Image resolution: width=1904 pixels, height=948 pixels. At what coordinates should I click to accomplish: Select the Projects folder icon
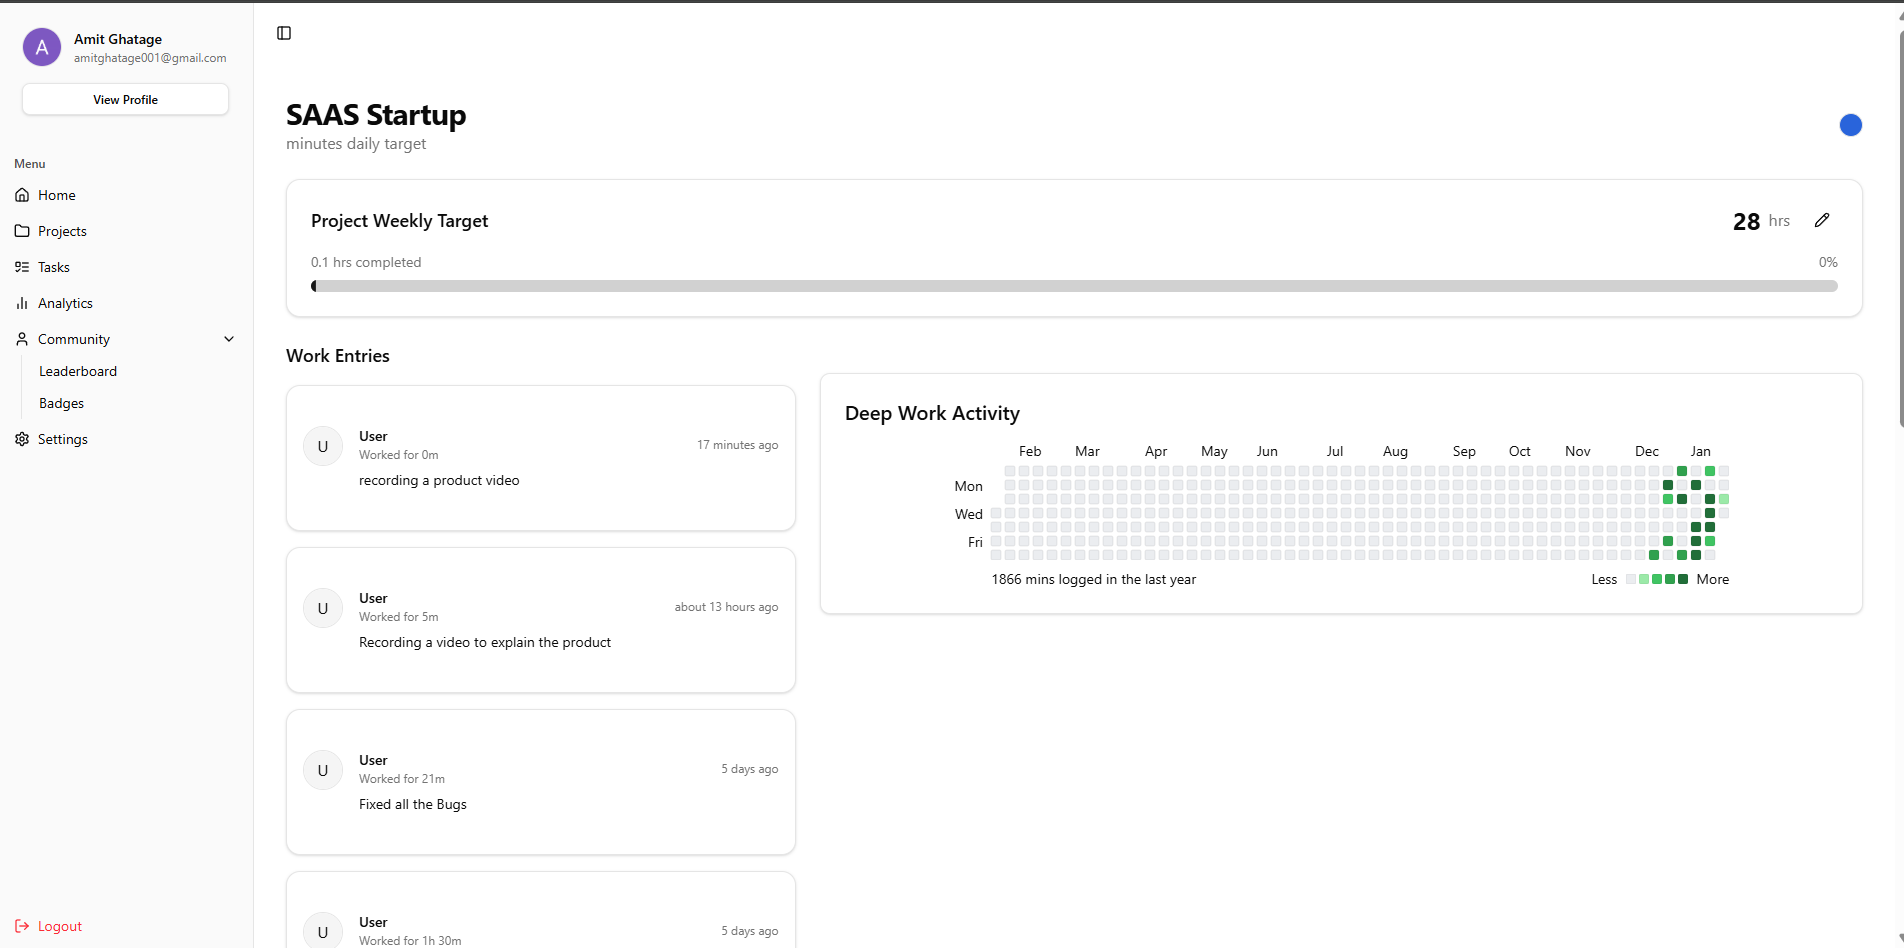click(22, 231)
